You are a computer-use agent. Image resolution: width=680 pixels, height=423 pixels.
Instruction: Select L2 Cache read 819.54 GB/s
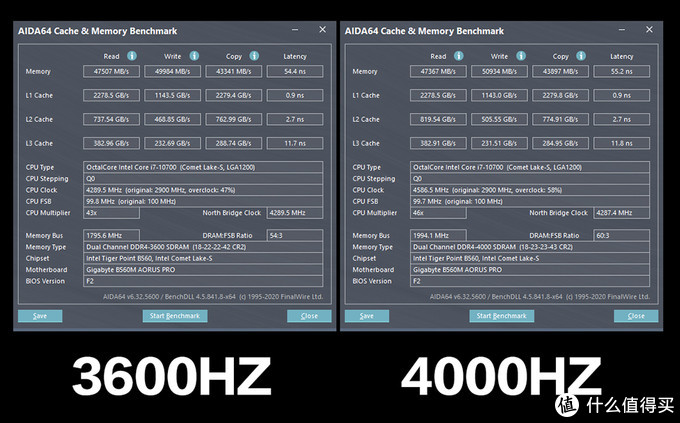(438, 119)
